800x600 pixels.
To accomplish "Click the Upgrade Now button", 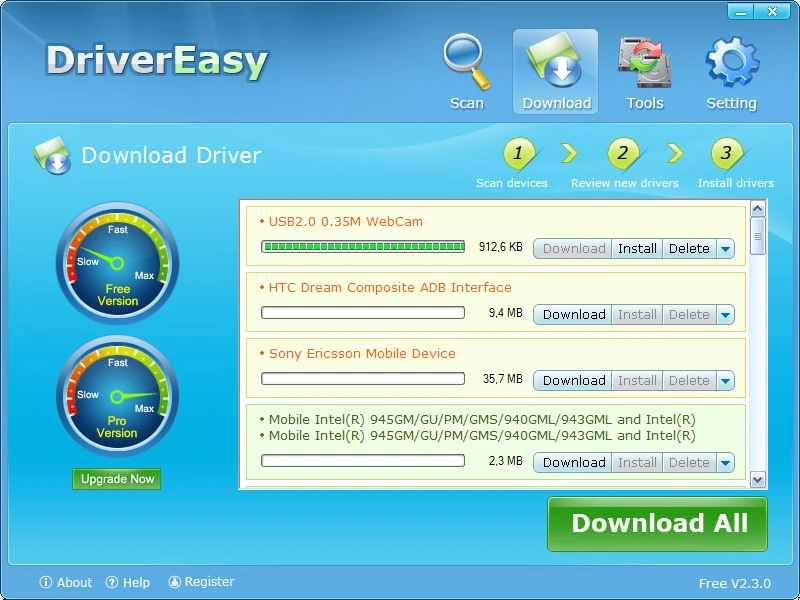I will point(117,479).
